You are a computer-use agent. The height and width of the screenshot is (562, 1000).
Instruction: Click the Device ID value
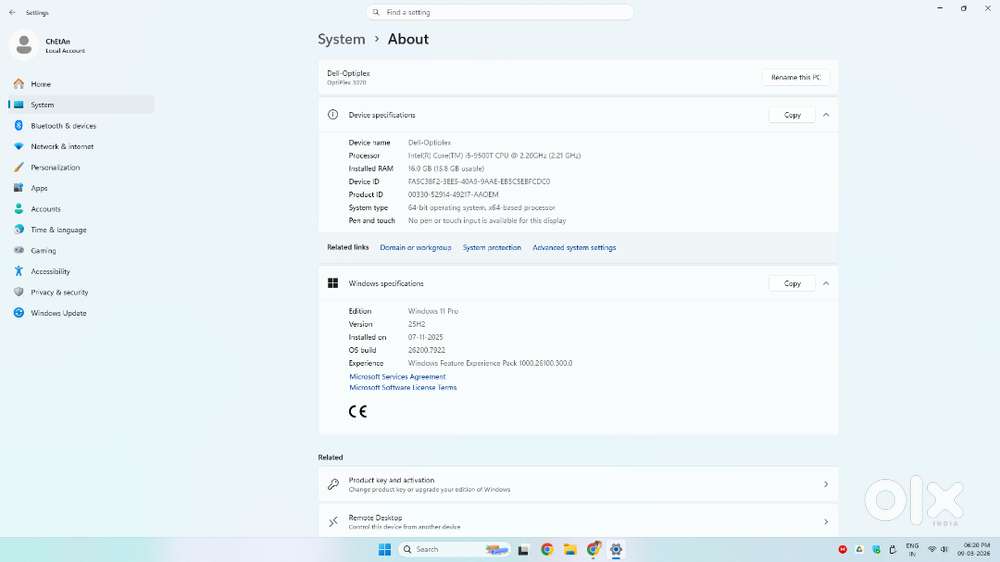point(479,182)
